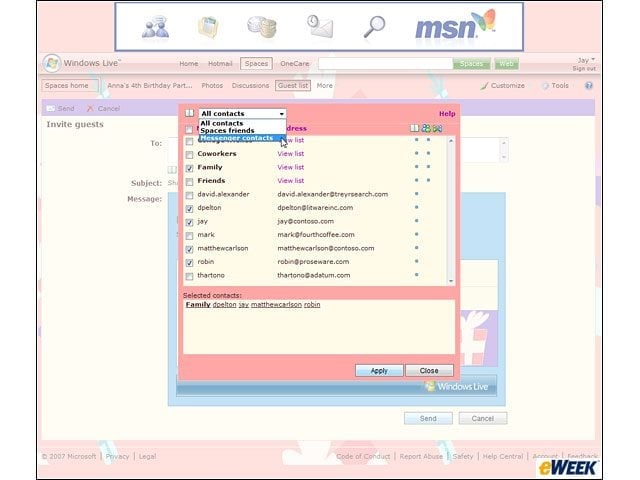Click the blue help question mark icon
The height and width of the screenshot is (480, 640).
pyautogui.click(x=589, y=86)
